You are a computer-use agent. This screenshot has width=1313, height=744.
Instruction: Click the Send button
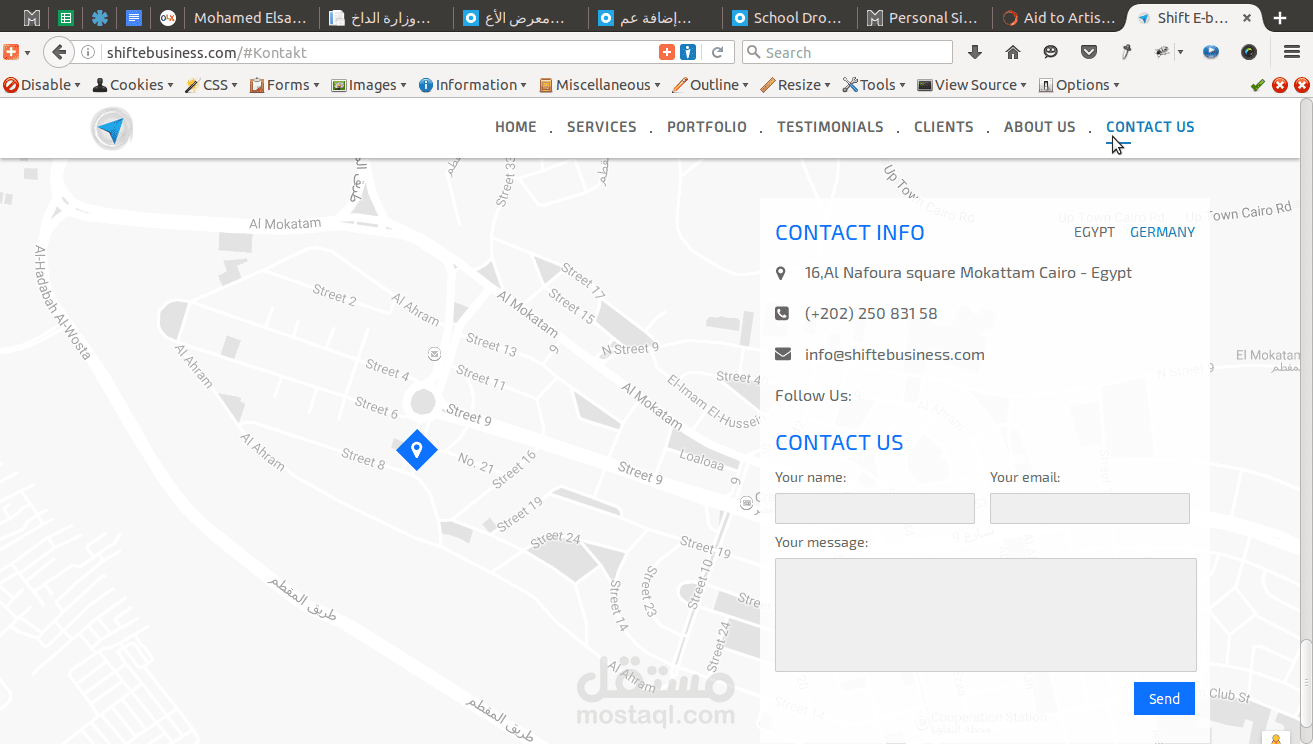1164,699
